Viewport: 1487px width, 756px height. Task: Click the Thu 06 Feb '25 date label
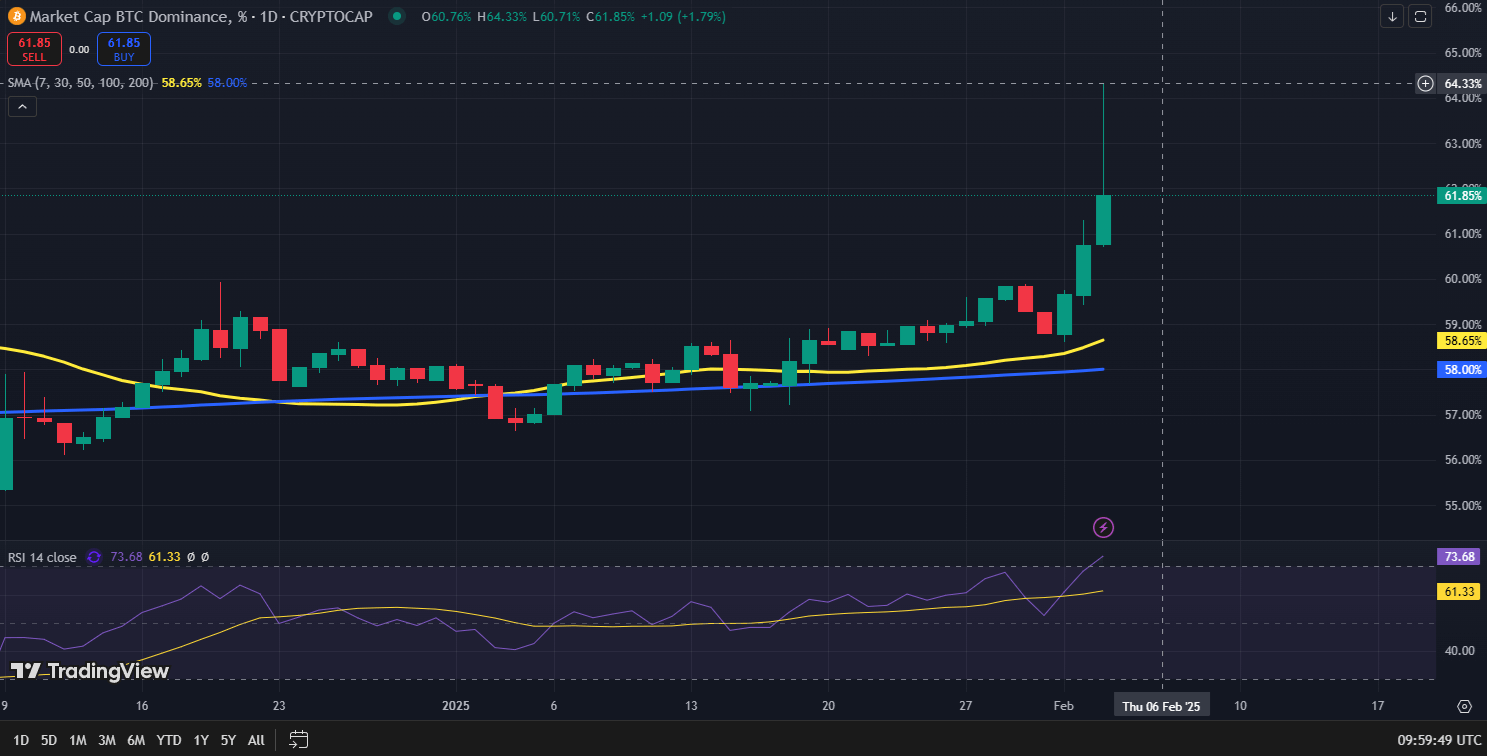[1161, 704]
